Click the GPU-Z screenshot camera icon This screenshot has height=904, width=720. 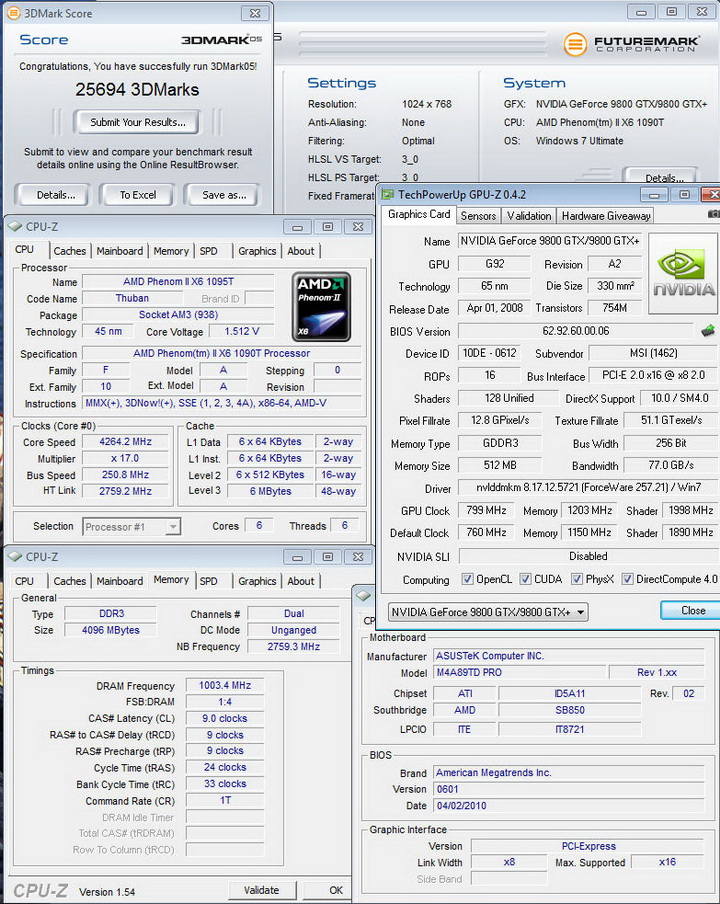click(714, 214)
